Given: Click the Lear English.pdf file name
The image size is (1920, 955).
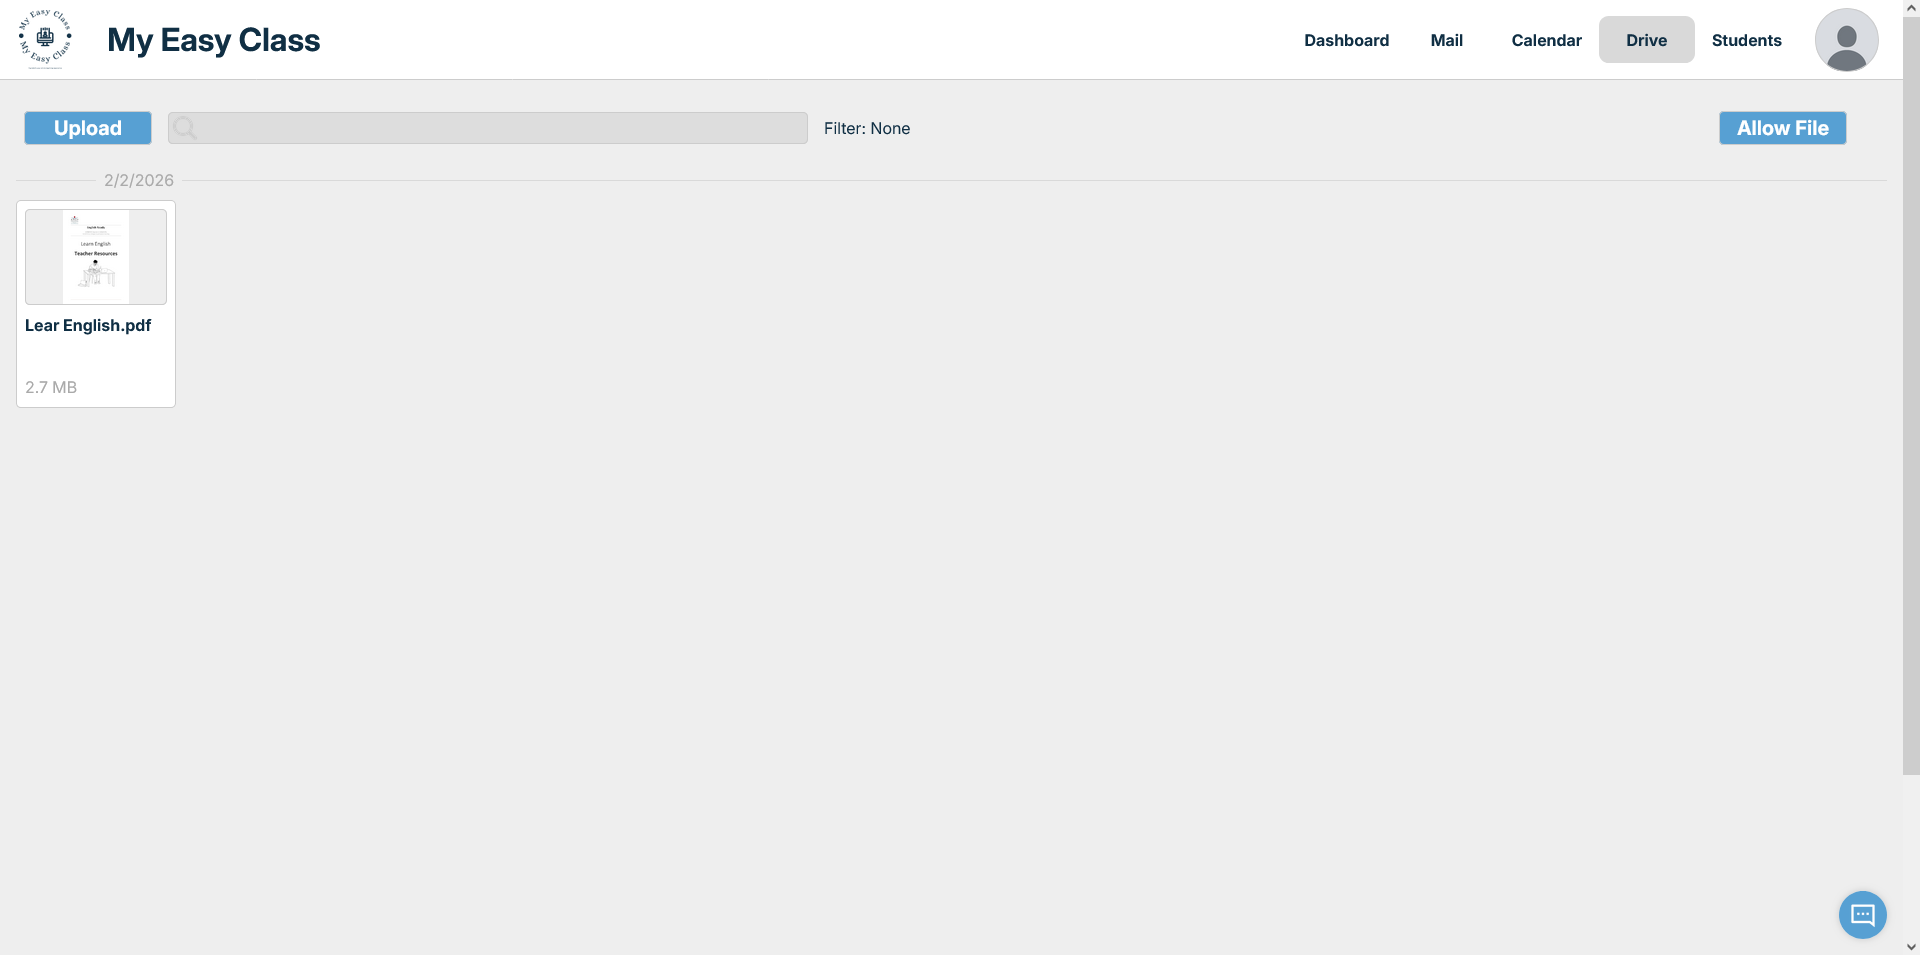Looking at the screenshot, I should (88, 325).
